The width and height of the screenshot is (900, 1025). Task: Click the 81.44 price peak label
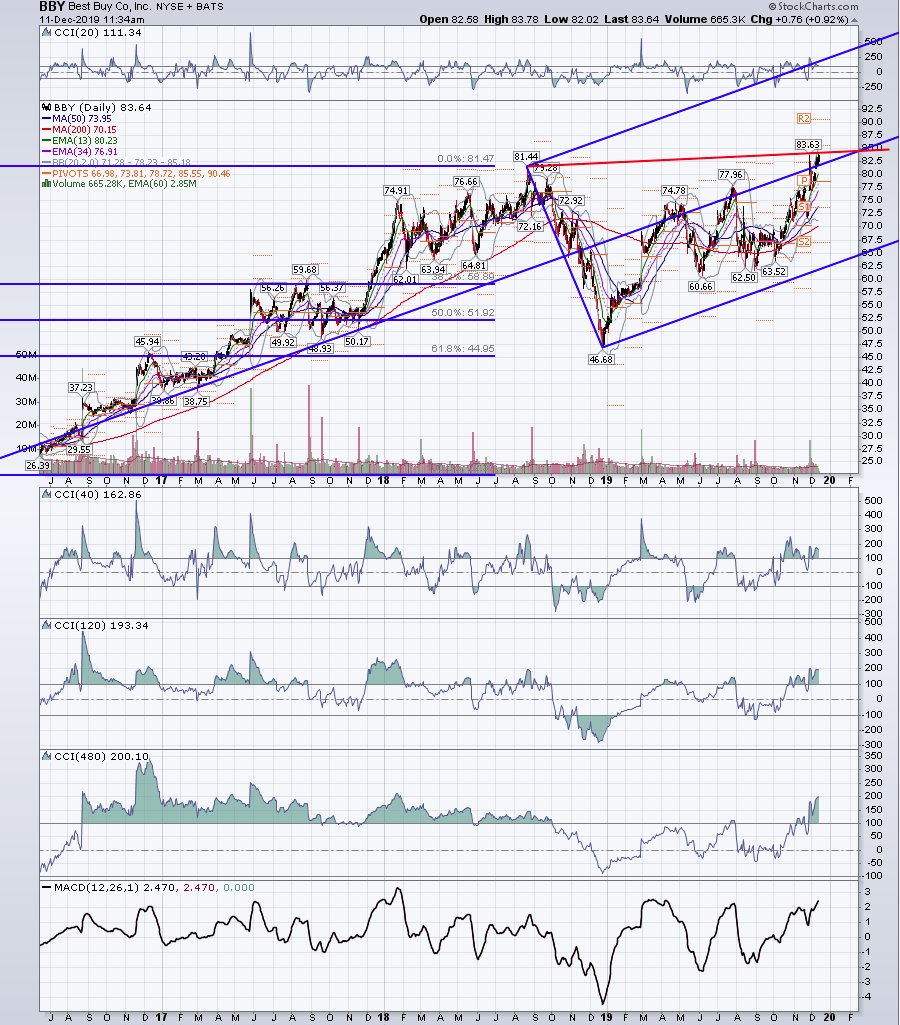[526, 156]
